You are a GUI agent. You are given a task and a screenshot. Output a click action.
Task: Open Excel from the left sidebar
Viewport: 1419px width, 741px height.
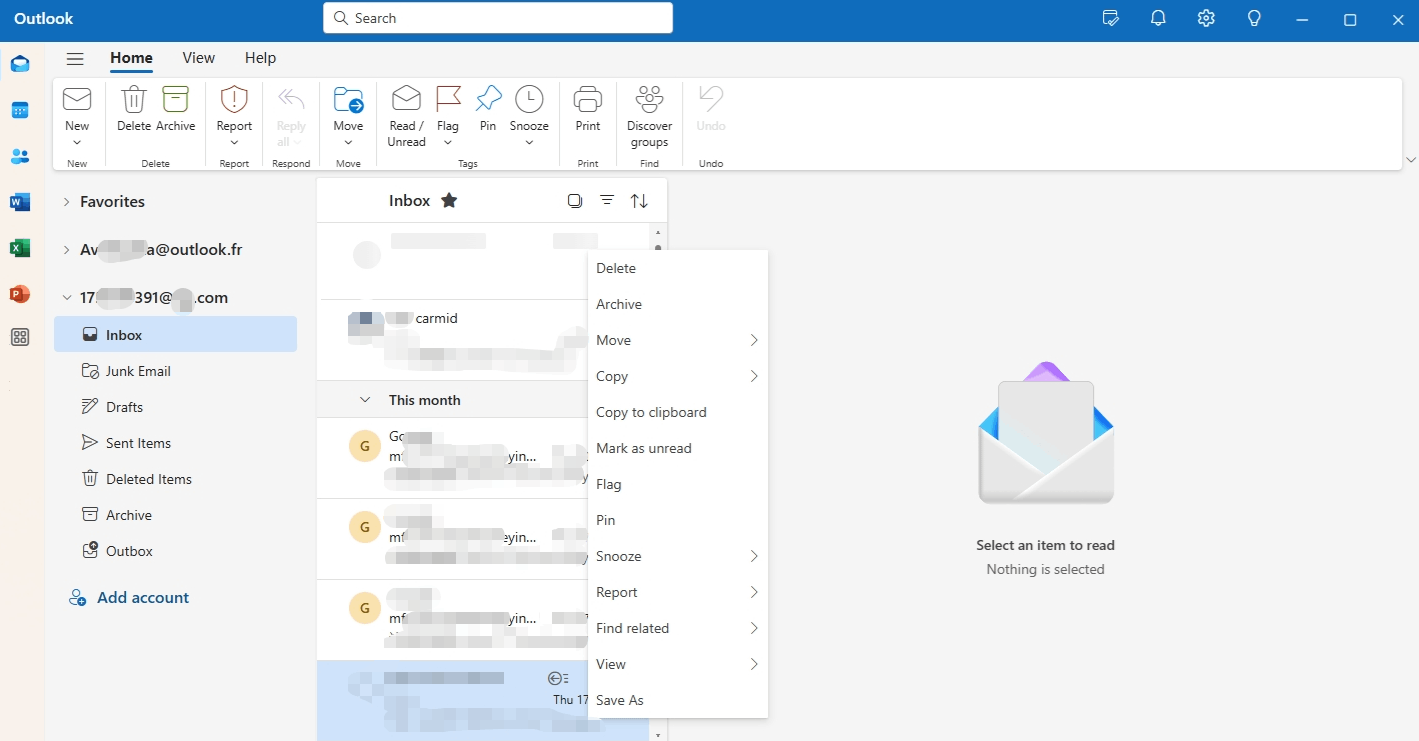[x=20, y=248]
